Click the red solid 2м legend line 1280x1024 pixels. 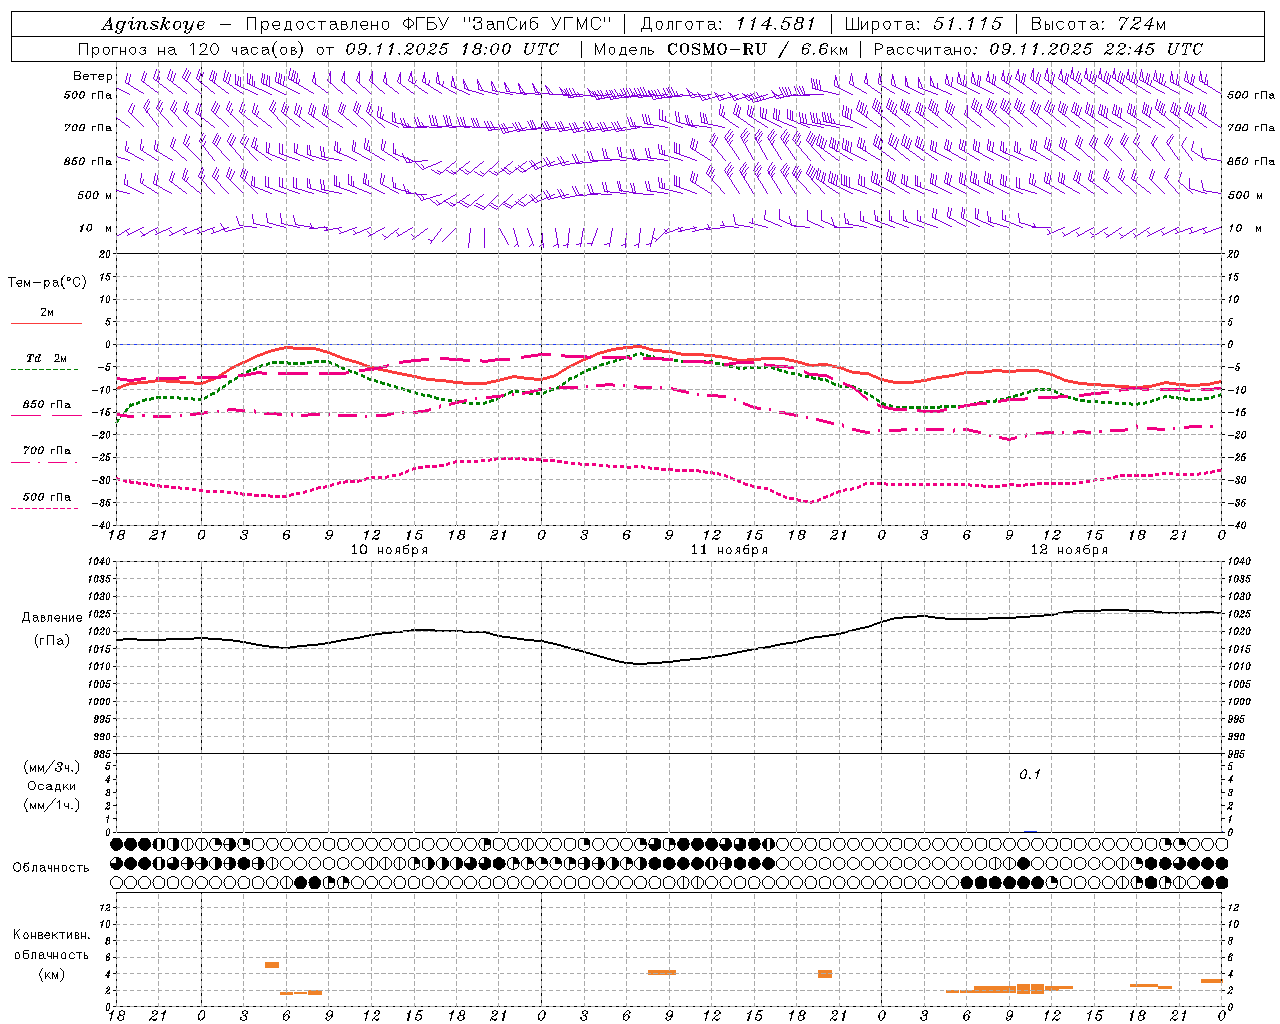[46, 323]
